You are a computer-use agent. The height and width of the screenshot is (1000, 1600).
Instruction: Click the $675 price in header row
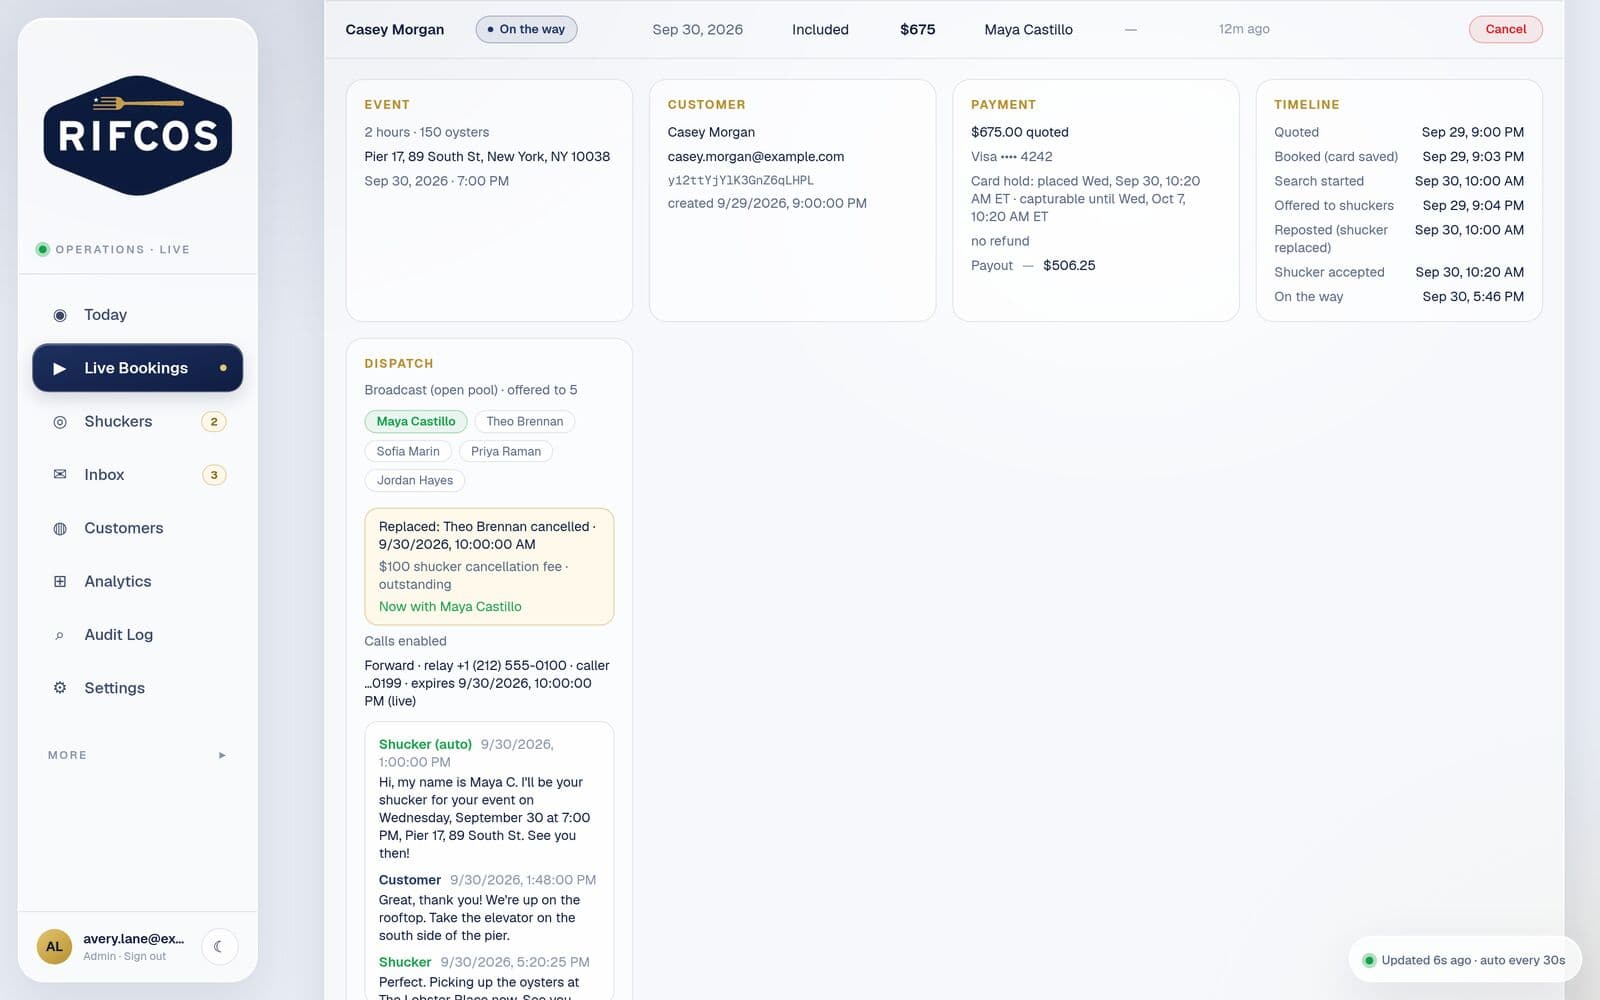[x=917, y=29]
